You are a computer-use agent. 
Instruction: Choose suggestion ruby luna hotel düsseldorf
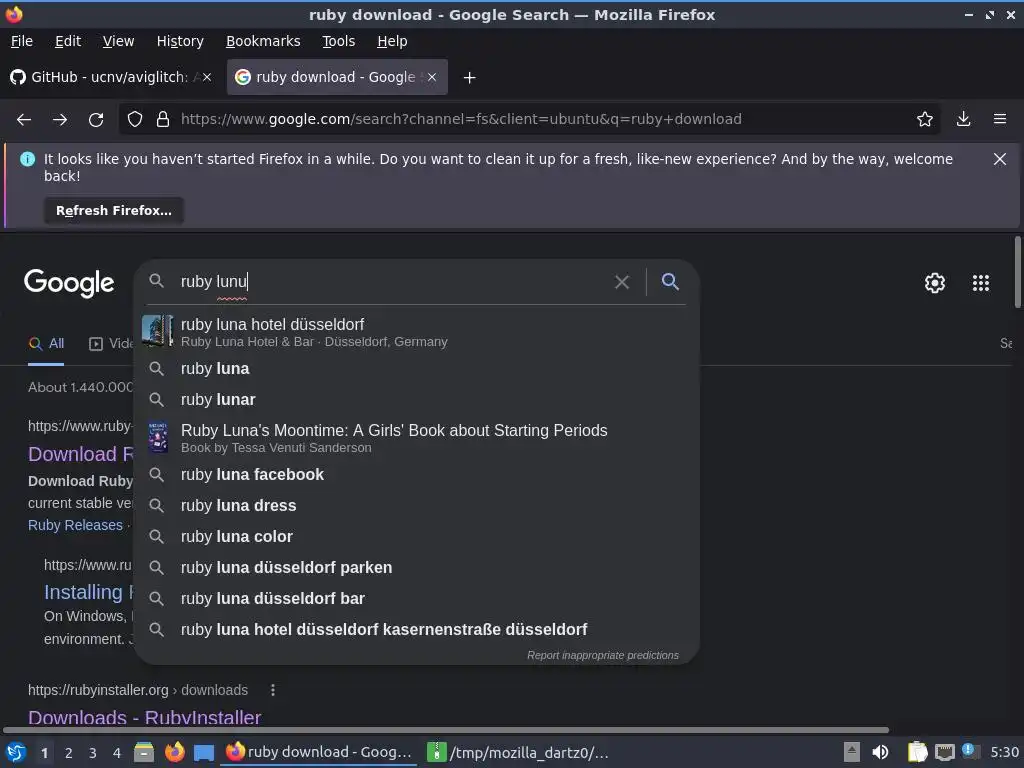tap(417, 332)
